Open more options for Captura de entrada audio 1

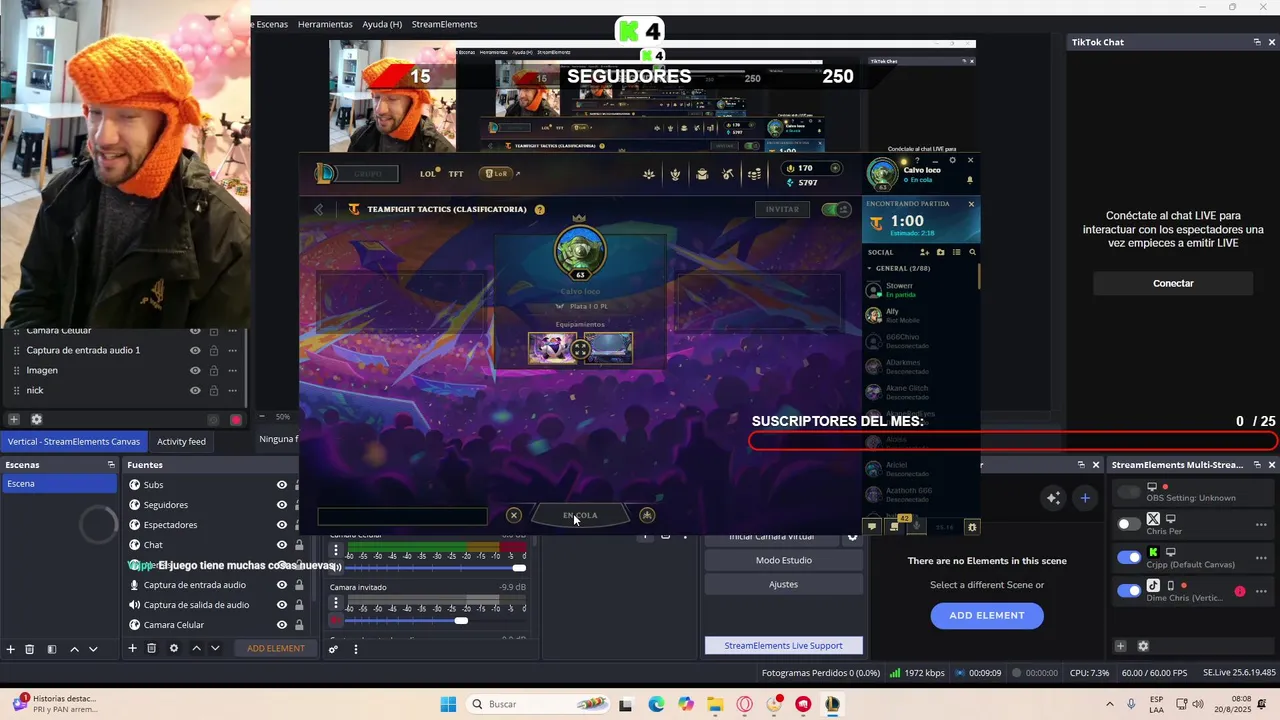232,351
